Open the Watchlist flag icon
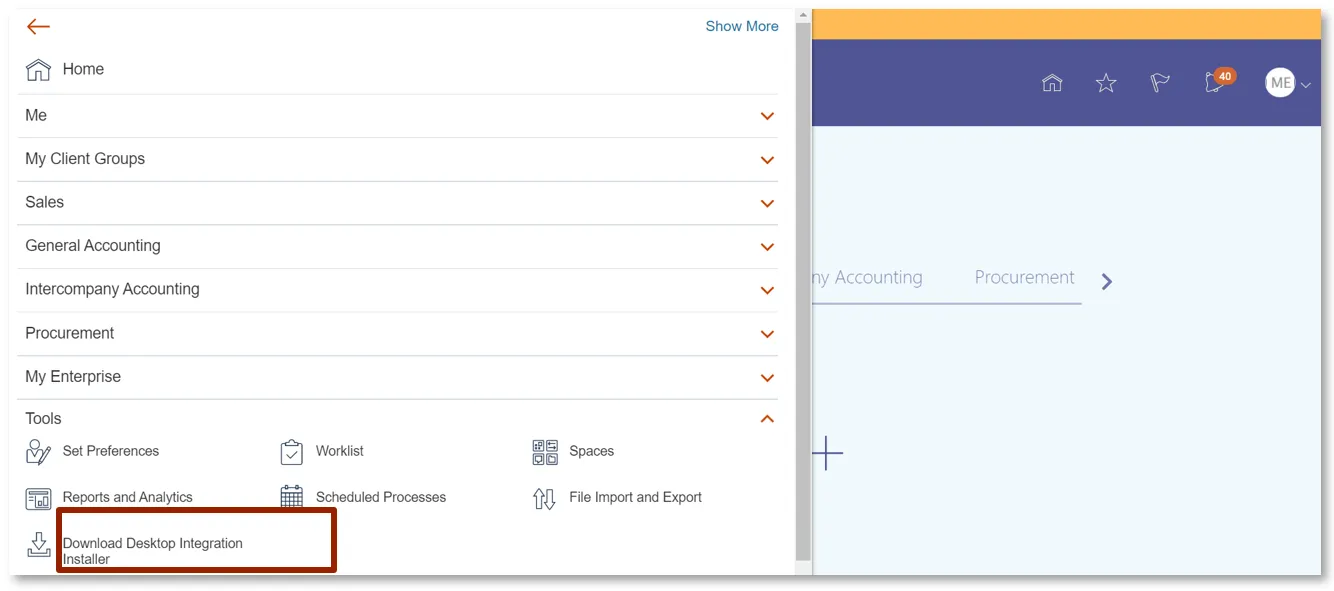1334x591 pixels. click(1160, 83)
